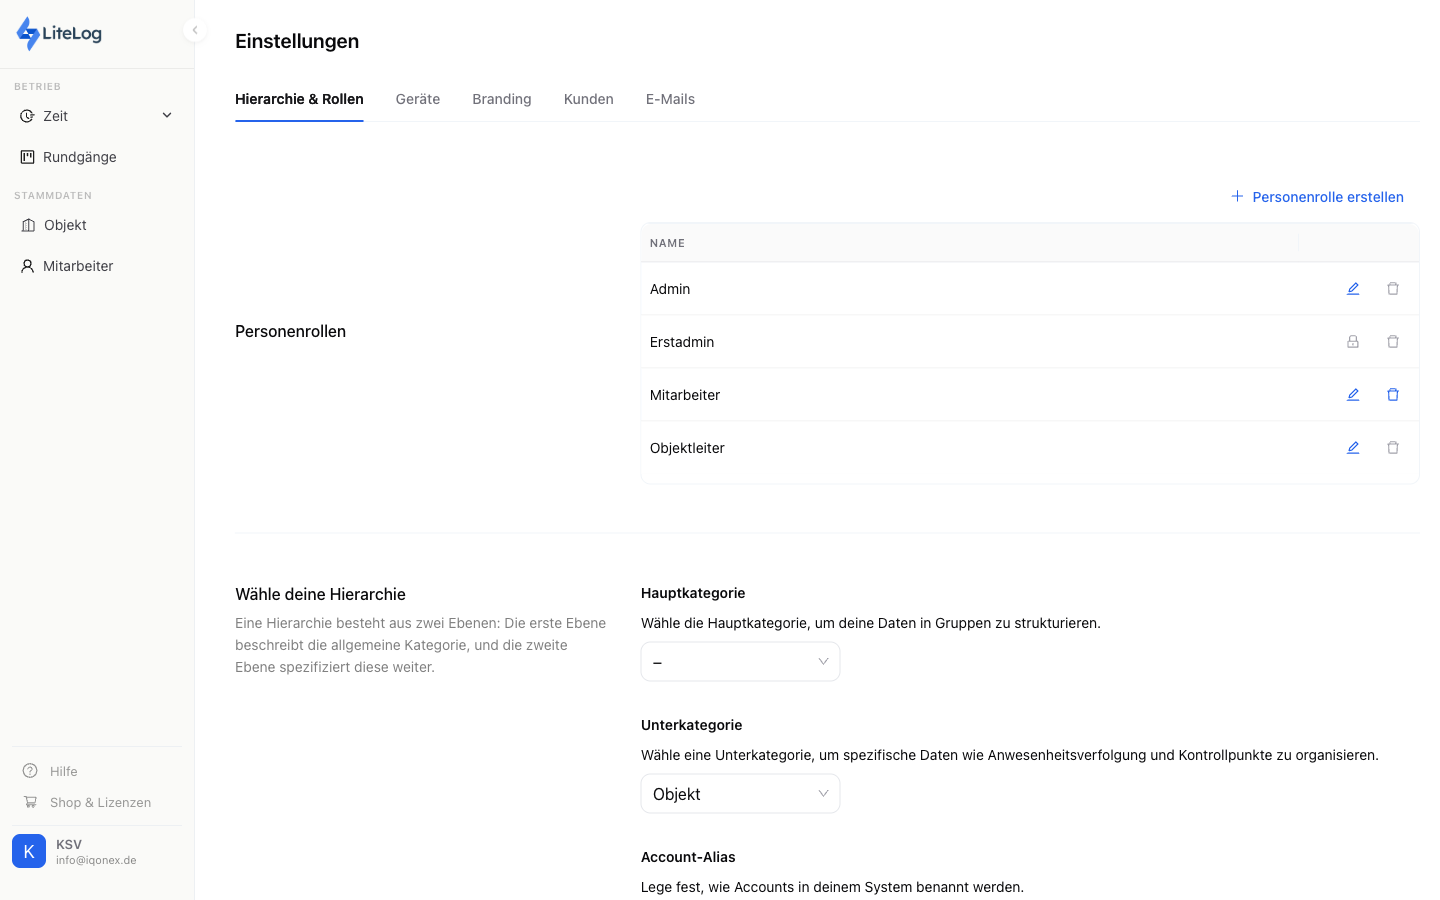Viewport: 1440px width, 900px height.
Task: Click the trash icon in Admin row
Action: pos(1393,289)
